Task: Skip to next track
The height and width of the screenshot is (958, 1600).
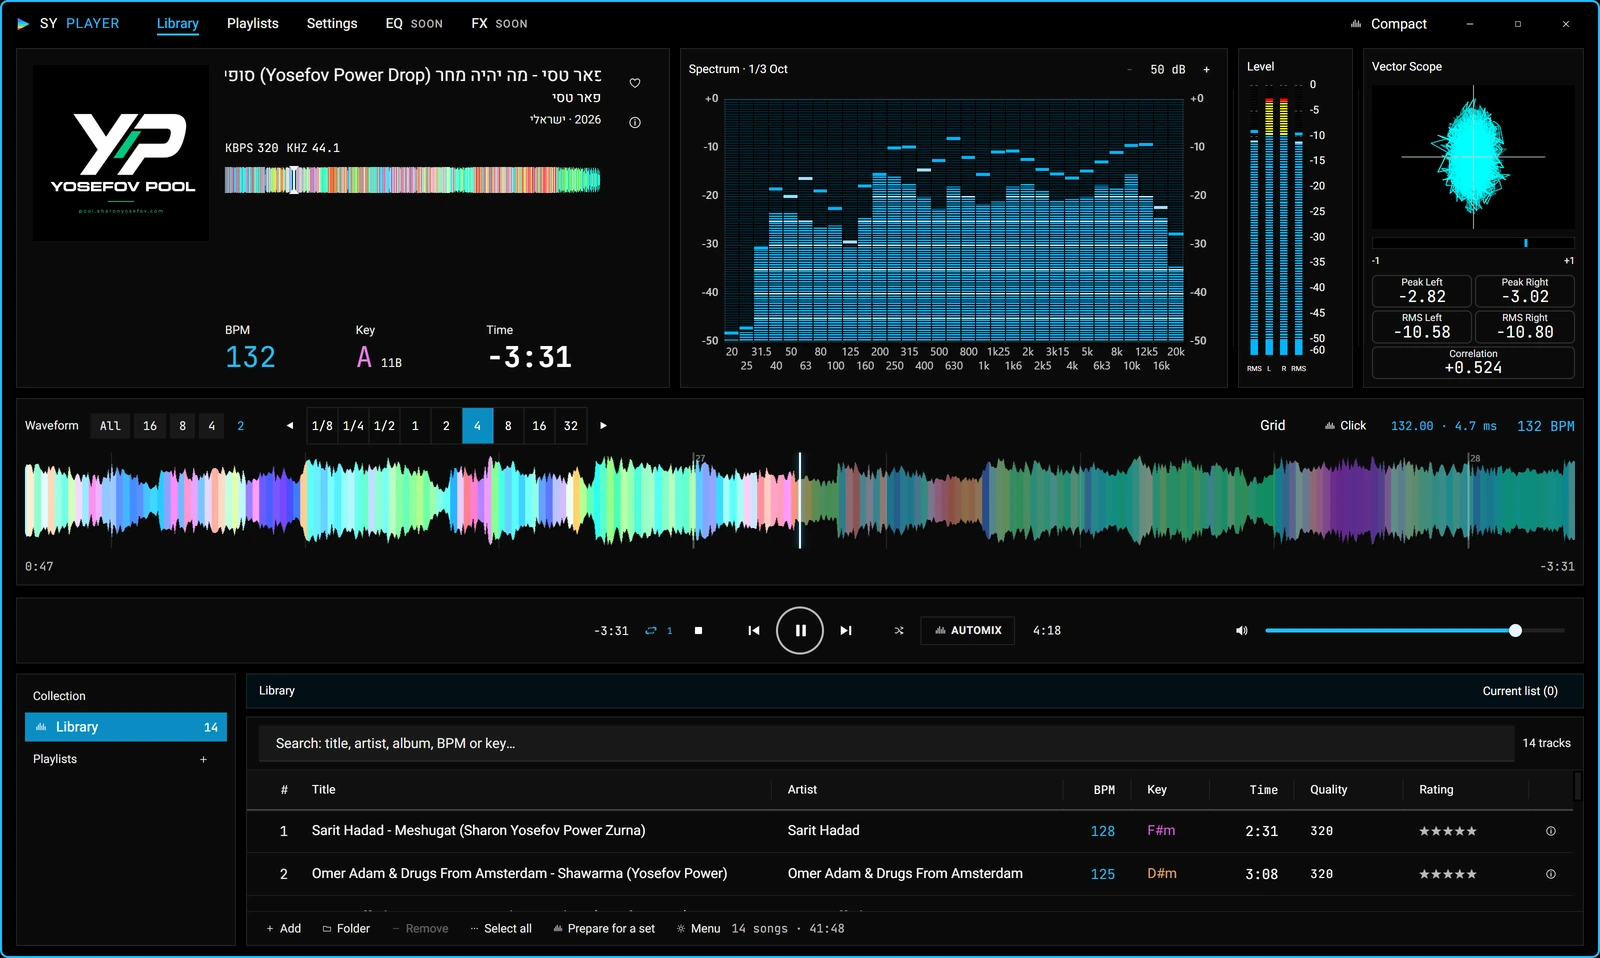Action: point(846,630)
